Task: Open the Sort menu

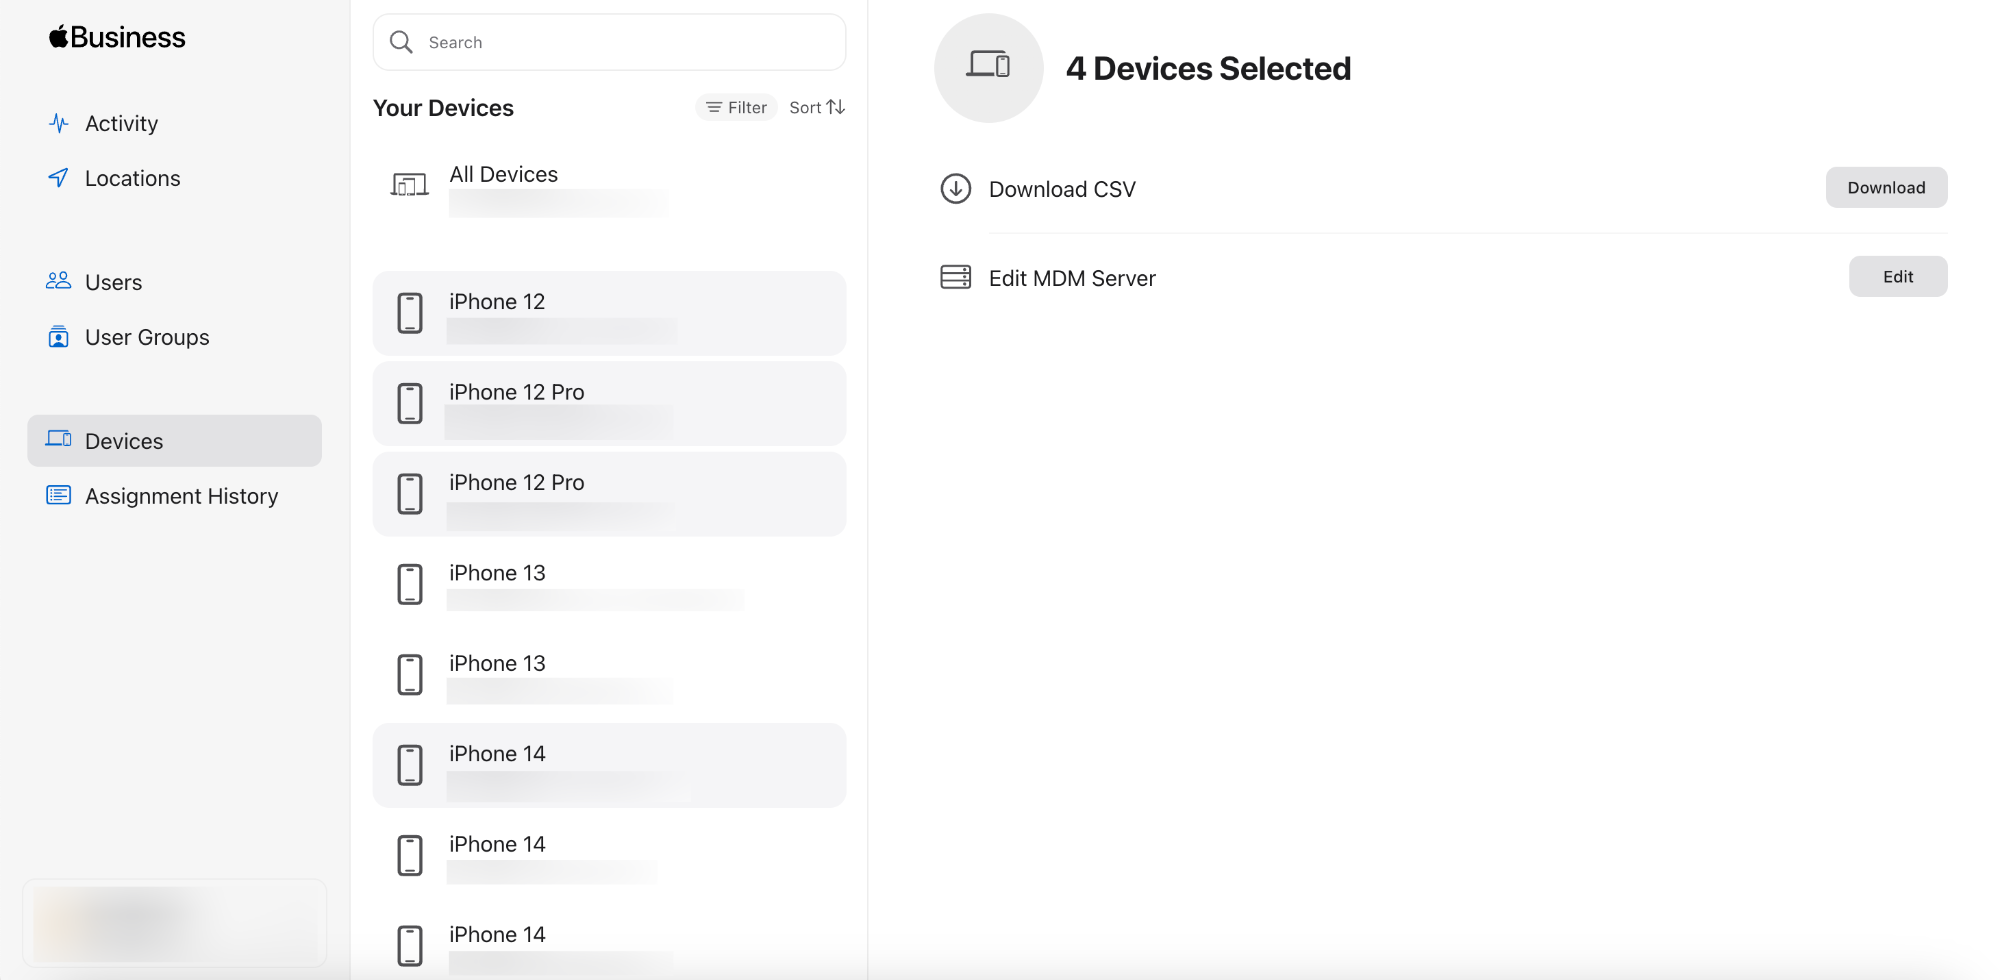Action: 817,107
